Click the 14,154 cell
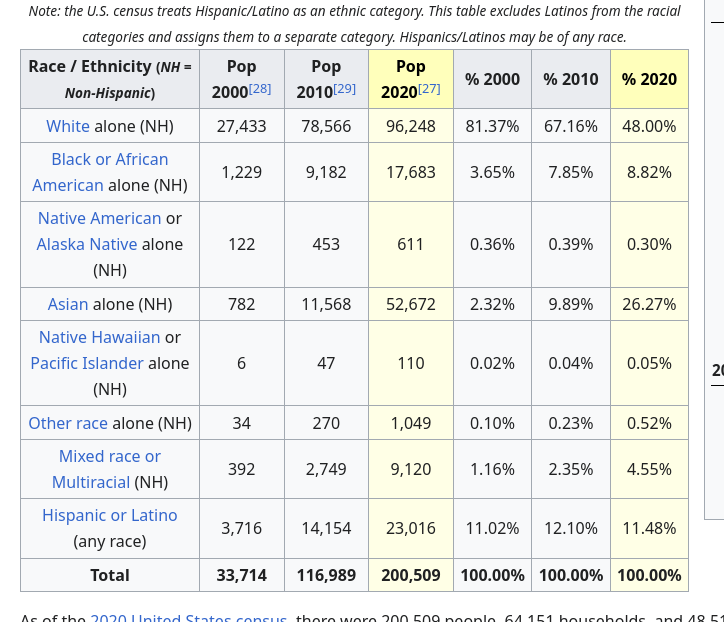Image resolution: width=724 pixels, height=622 pixels. coord(326,528)
